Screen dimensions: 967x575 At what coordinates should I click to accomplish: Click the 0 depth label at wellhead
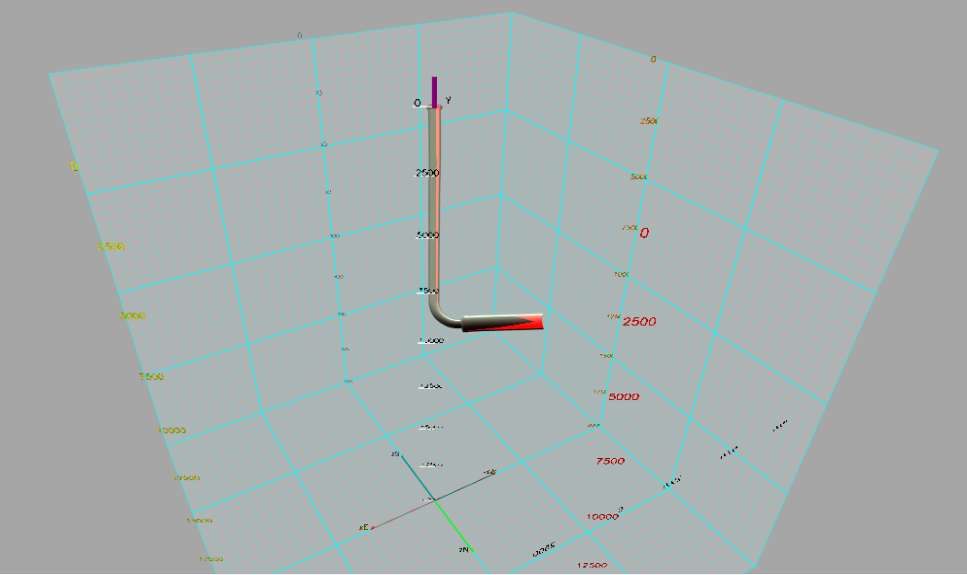[417, 103]
